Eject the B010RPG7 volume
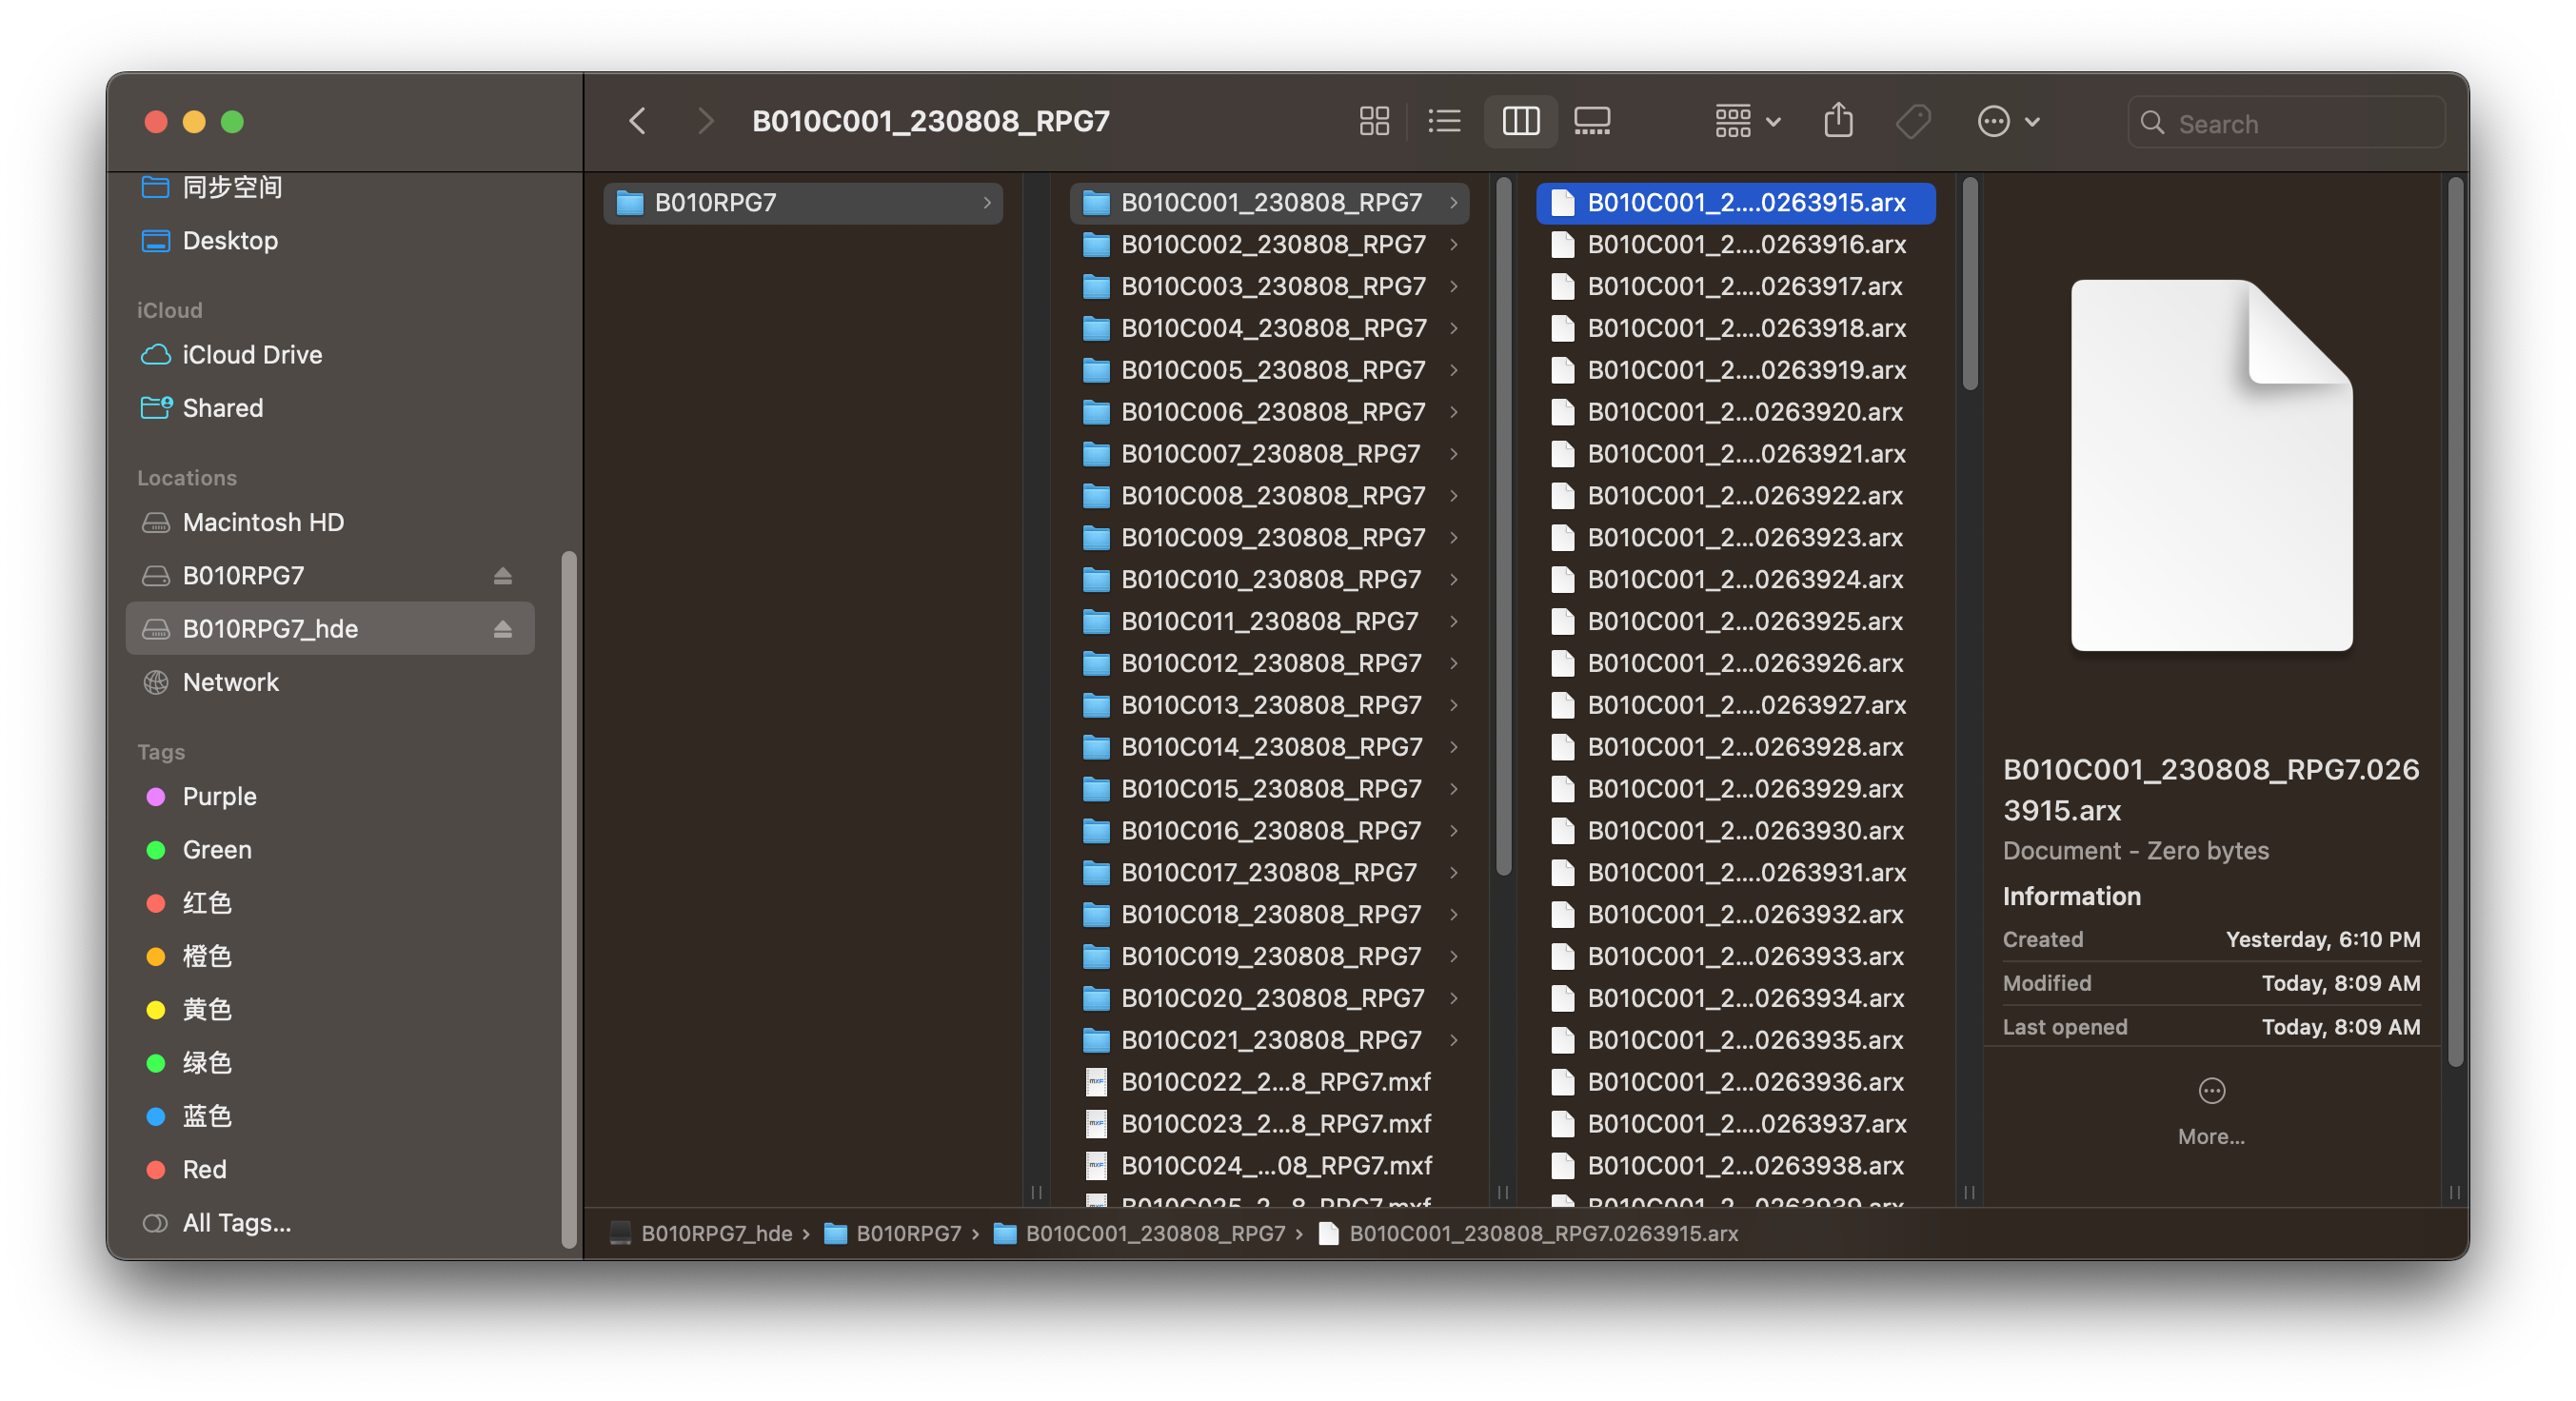Viewport: 2576px width, 1401px height. (503, 576)
